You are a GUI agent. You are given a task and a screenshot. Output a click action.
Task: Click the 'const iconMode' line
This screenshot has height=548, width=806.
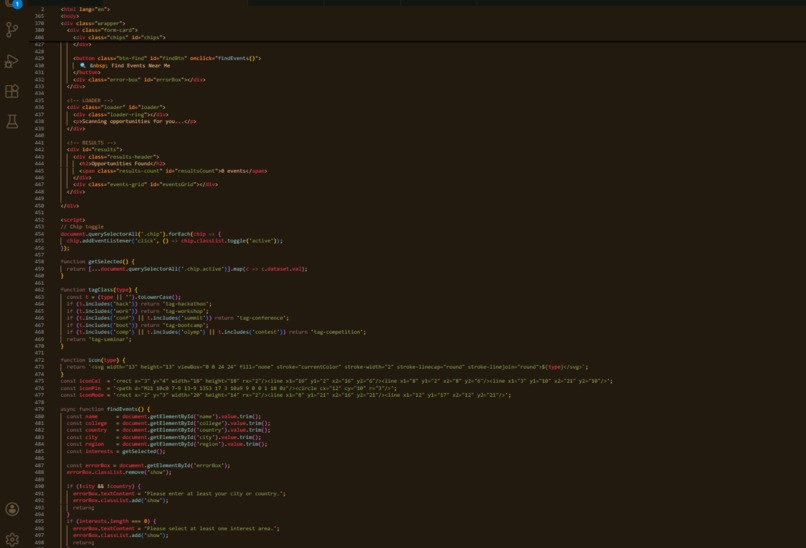tap(286, 395)
